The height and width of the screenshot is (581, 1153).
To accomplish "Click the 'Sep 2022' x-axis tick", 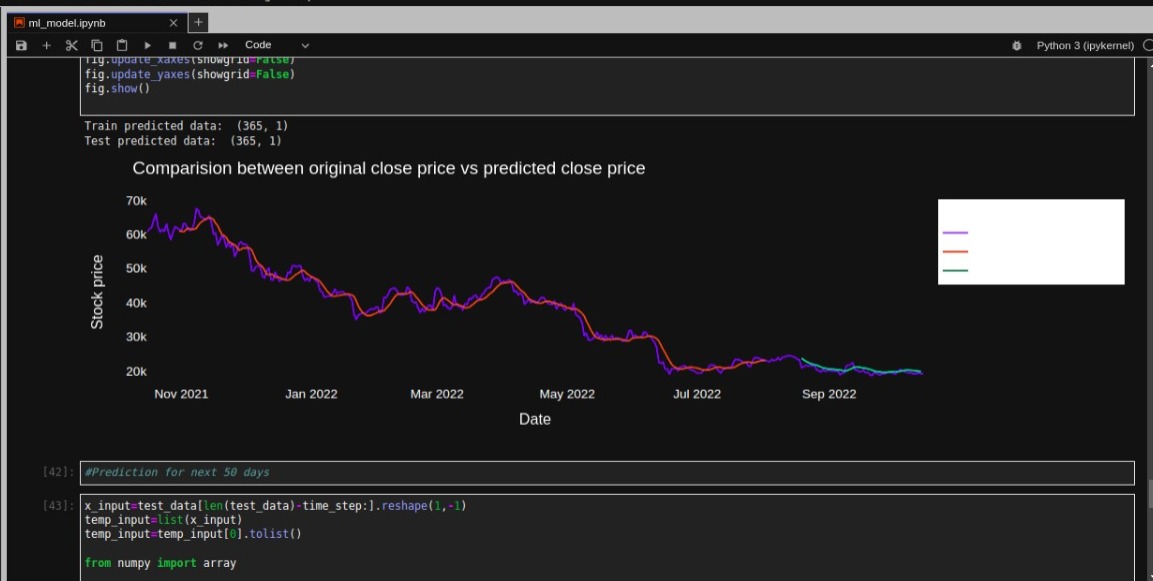I will (829, 394).
